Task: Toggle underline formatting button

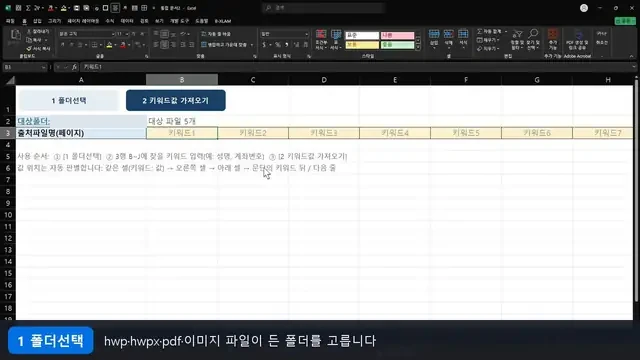Action: point(80,44)
